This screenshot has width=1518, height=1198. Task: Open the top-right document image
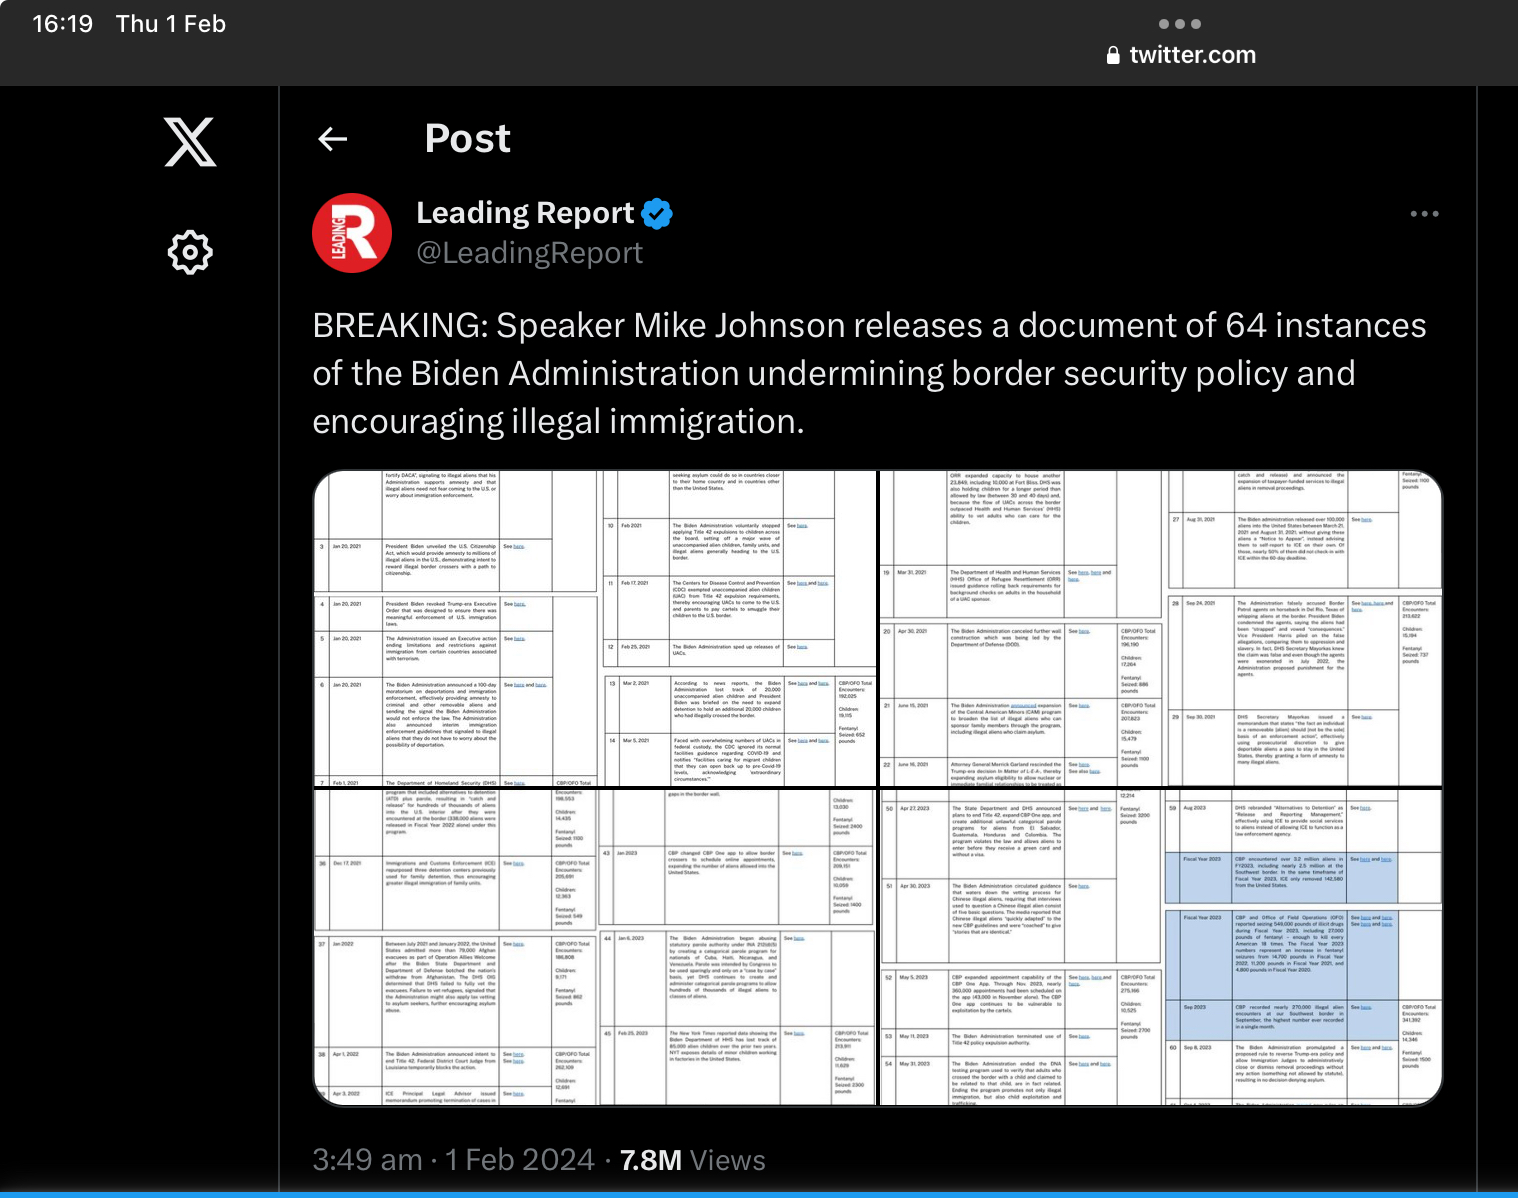pos(1161,629)
